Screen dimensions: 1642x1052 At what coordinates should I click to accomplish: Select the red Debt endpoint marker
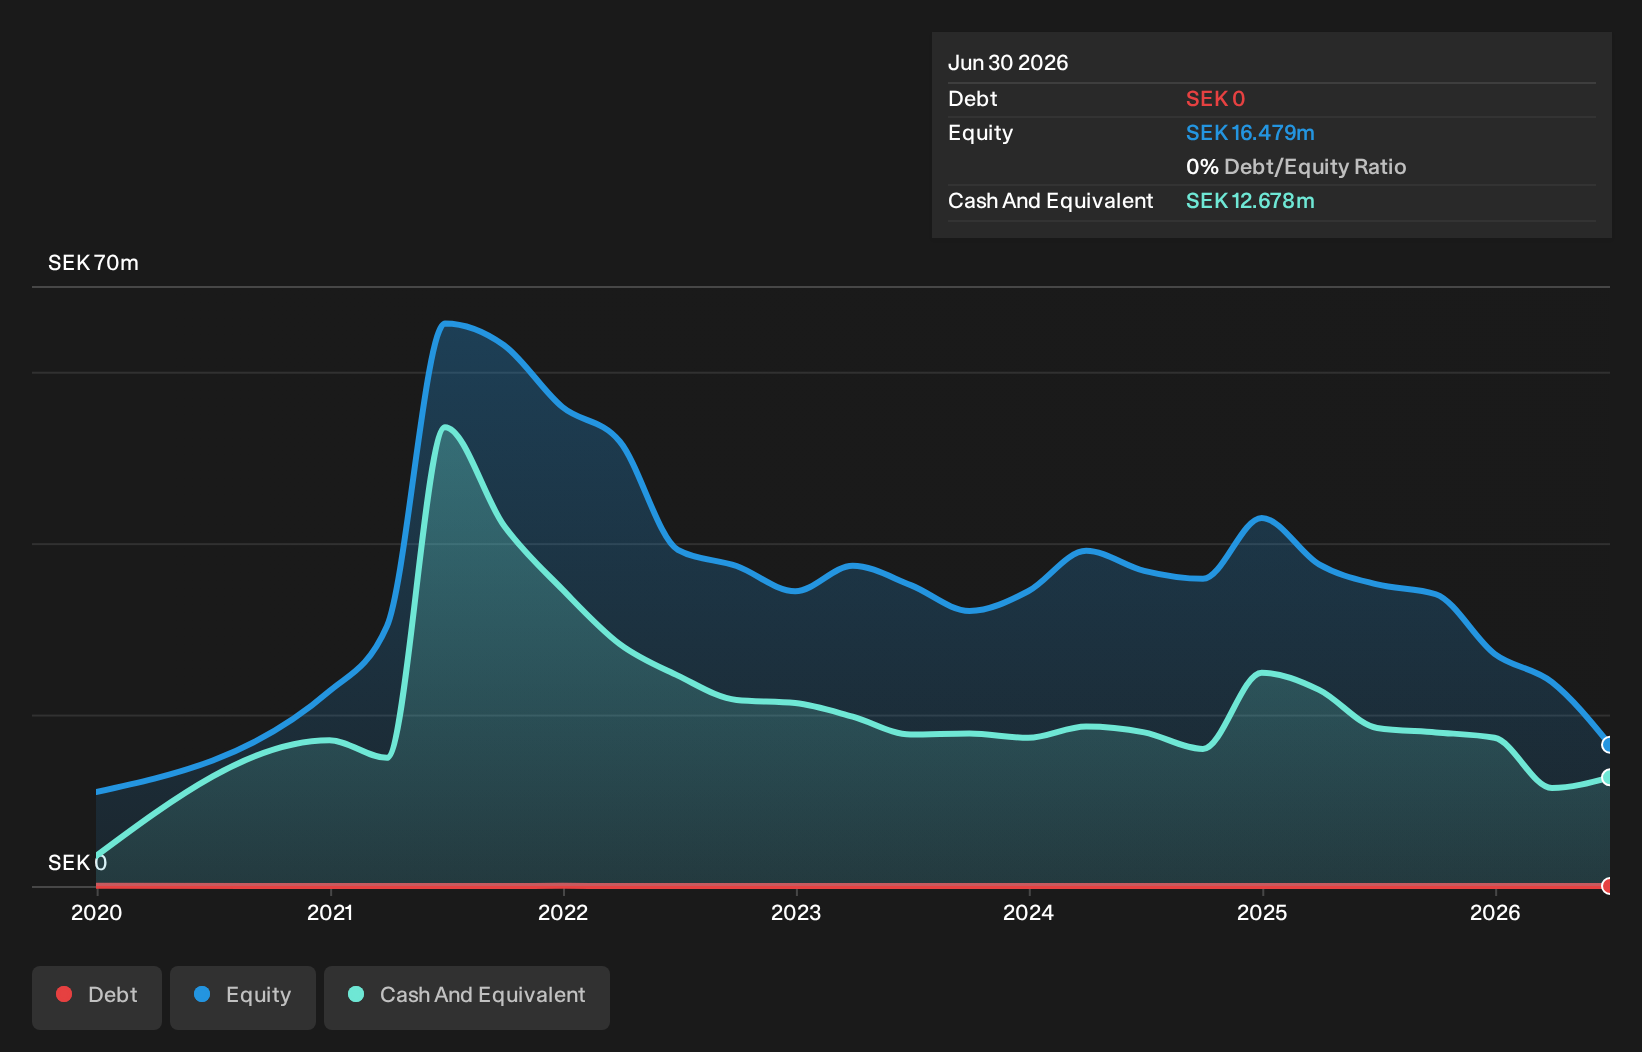(x=1608, y=886)
